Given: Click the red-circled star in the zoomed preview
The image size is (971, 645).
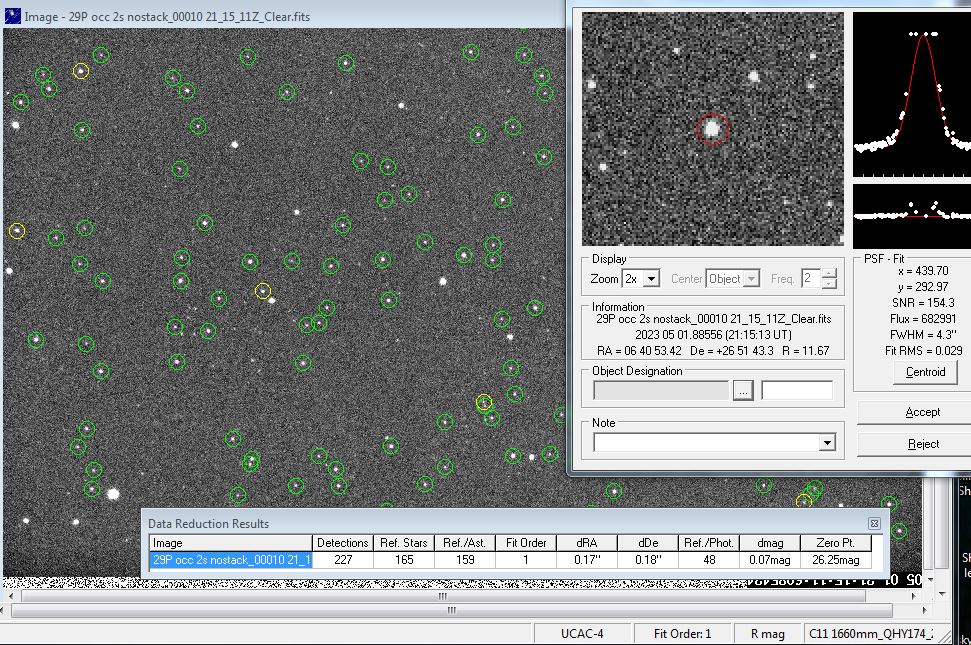Looking at the screenshot, I should [712, 129].
